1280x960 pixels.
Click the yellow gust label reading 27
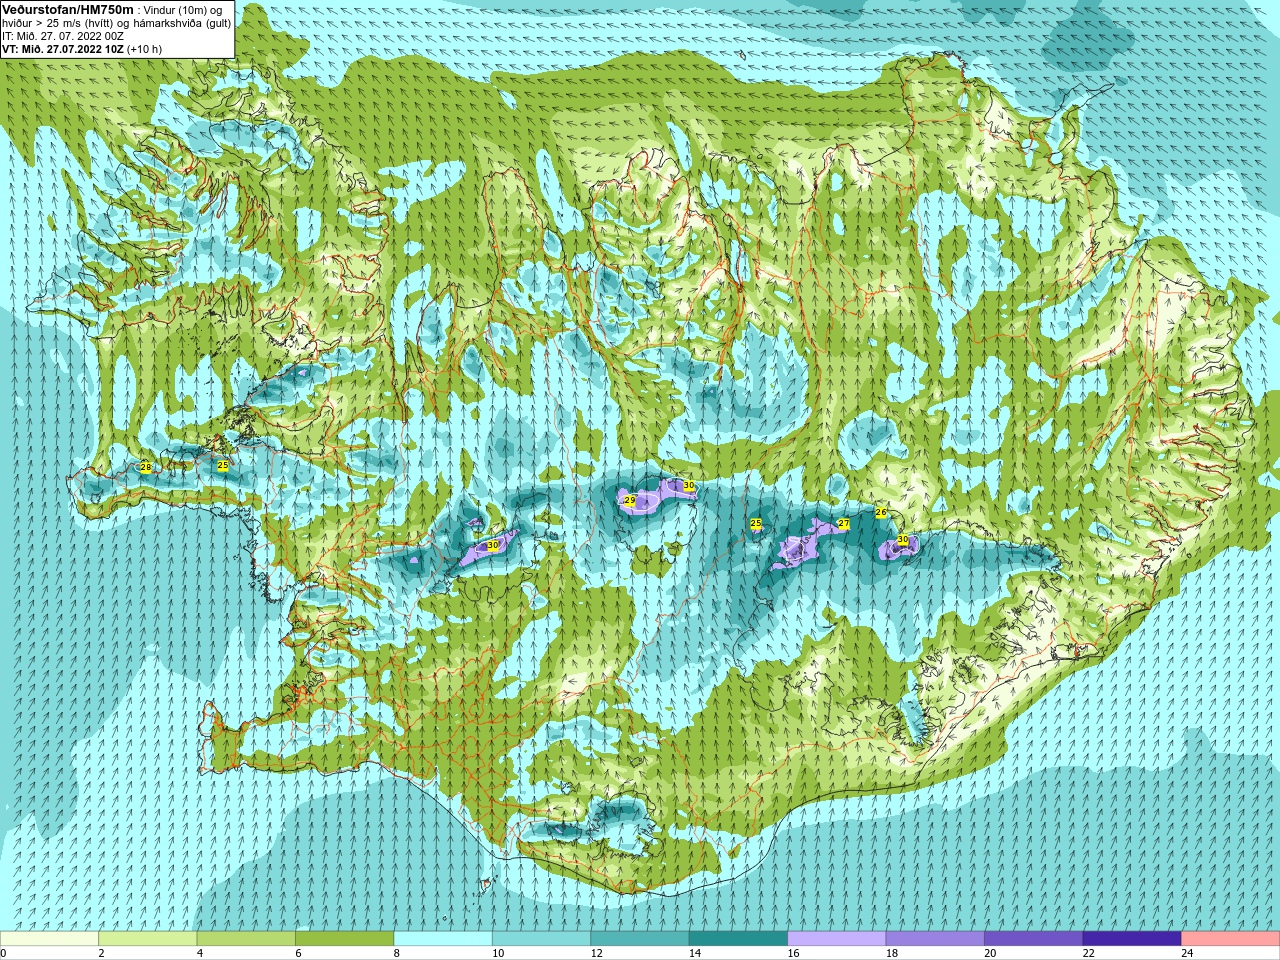coord(844,523)
